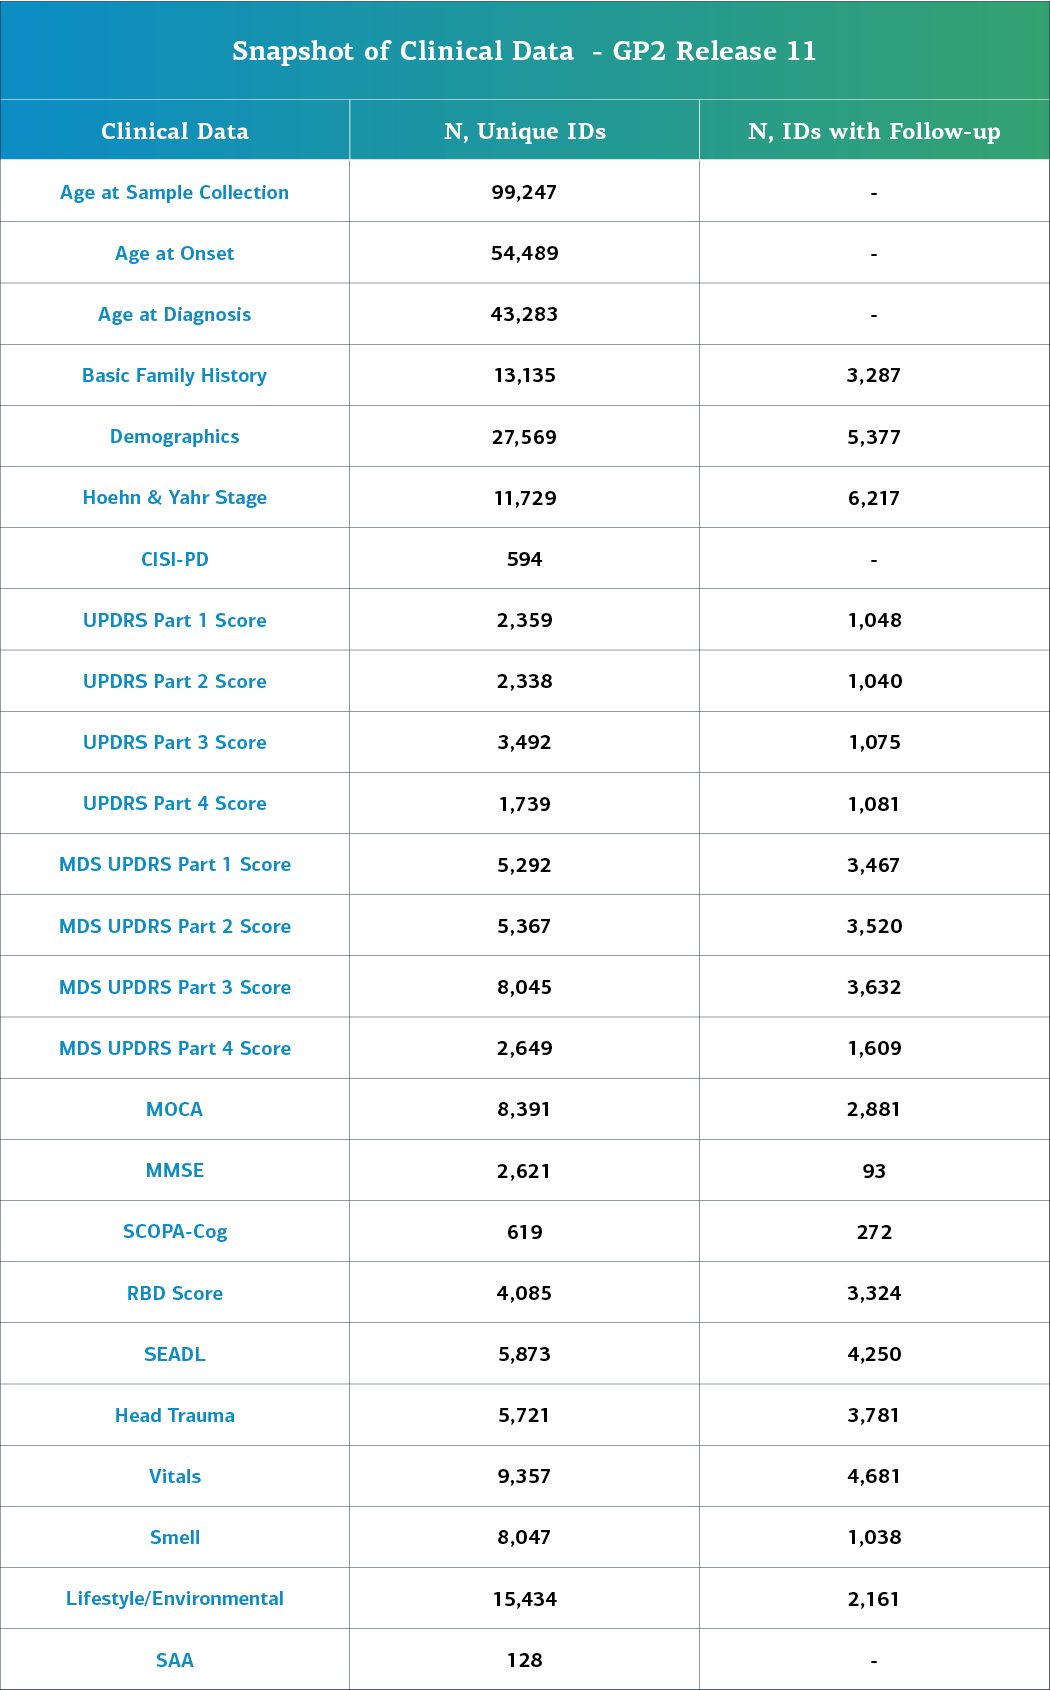The width and height of the screenshot is (1050, 1690).
Task: Click the SAA row label
Action: pyautogui.click(x=174, y=1660)
